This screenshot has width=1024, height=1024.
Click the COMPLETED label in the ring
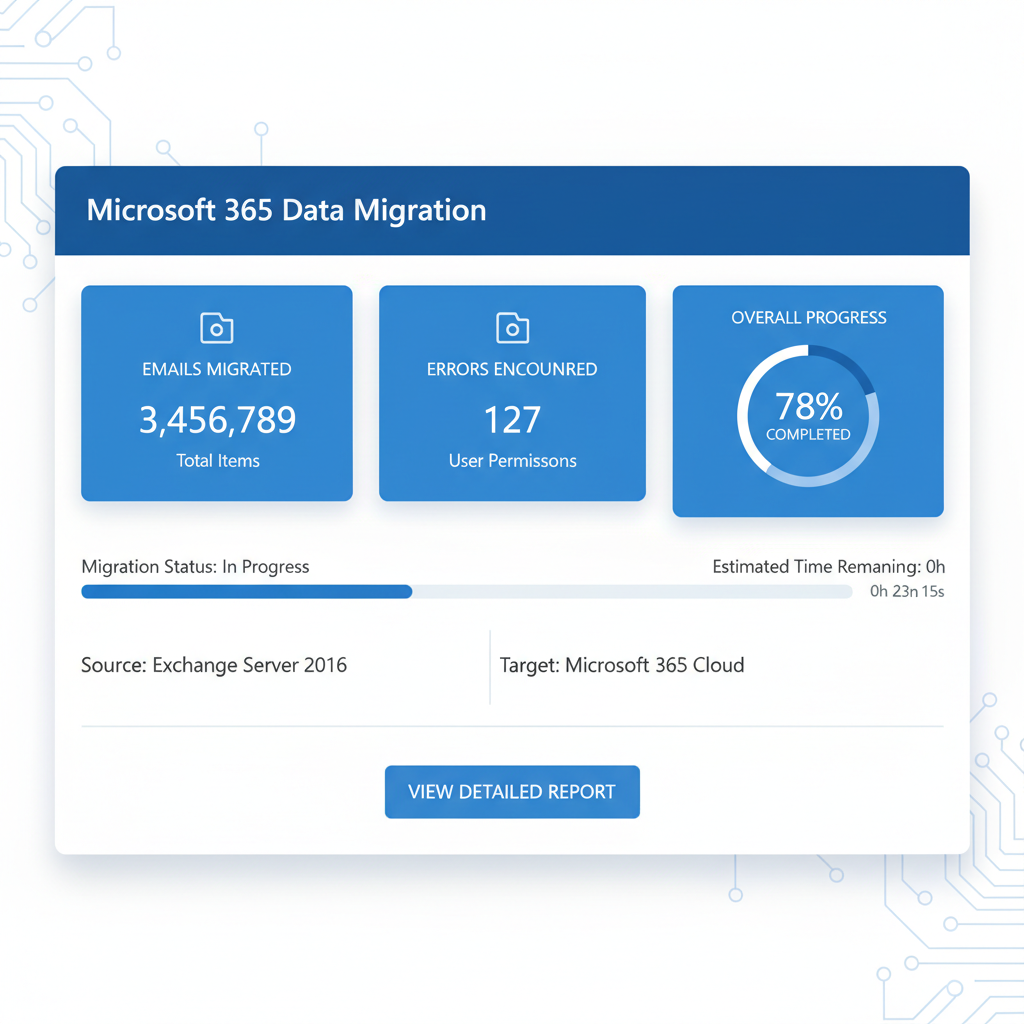point(808,434)
